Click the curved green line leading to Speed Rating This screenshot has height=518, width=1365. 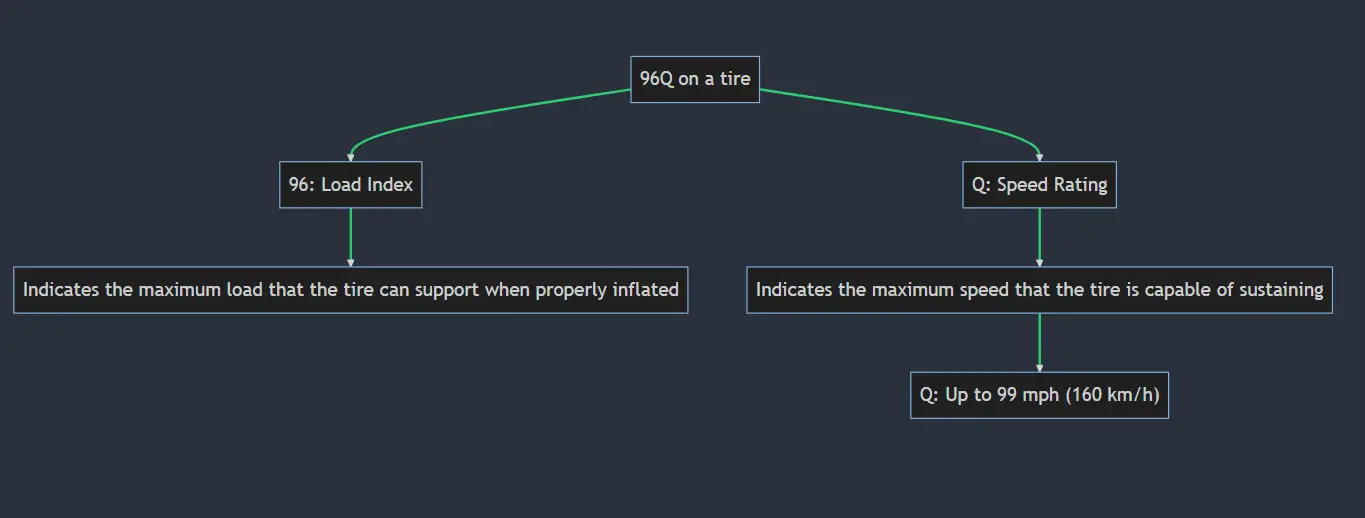click(x=900, y=114)
